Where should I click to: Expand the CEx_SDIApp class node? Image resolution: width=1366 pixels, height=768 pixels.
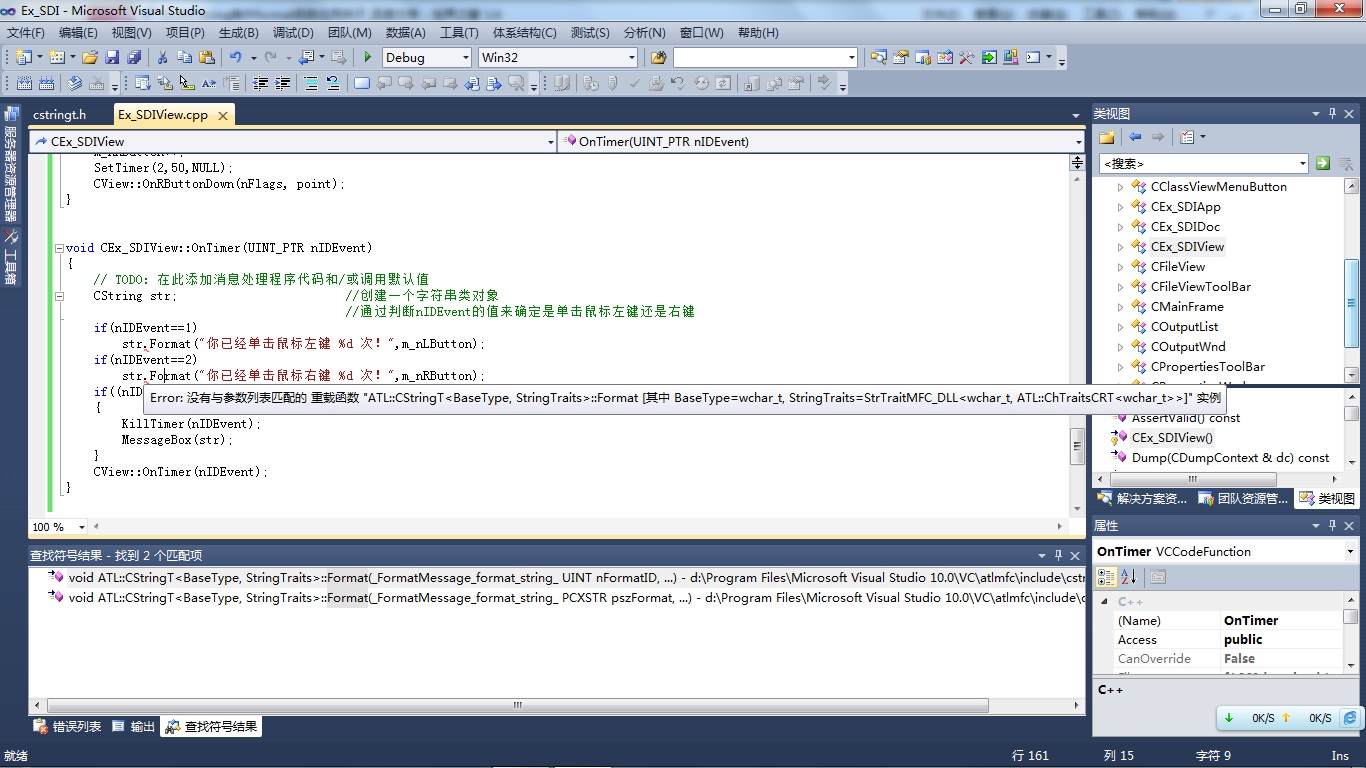click(x=1120, y=207)
